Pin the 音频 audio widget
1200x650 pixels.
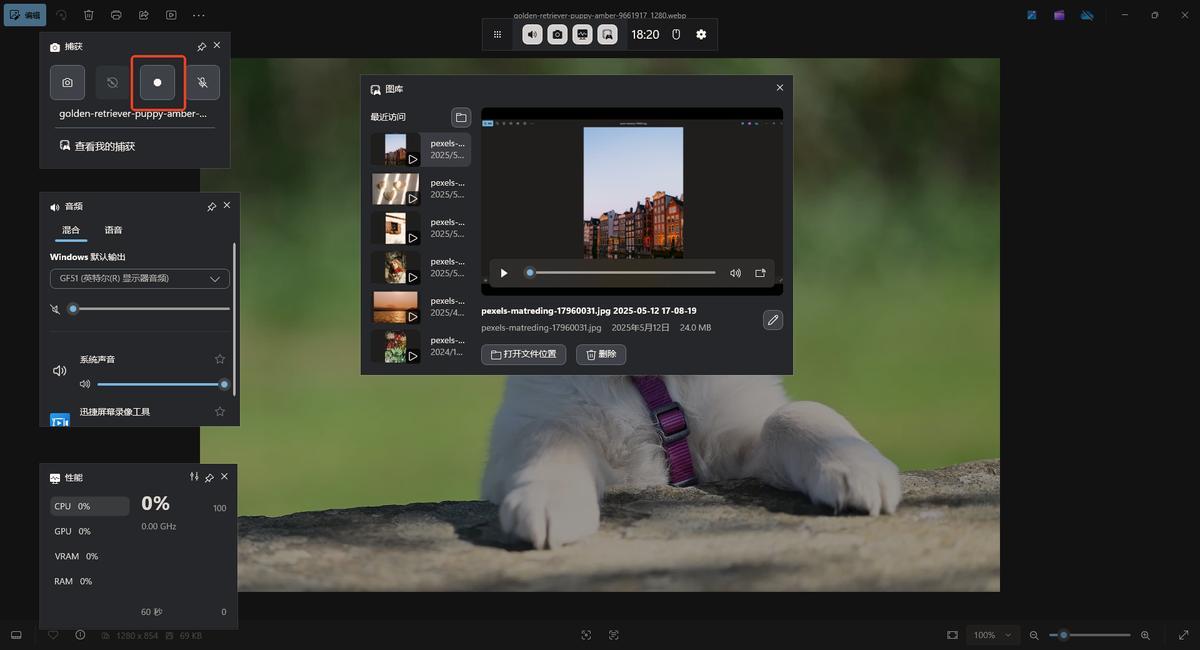pyautogui.click(x=211, y=206)
